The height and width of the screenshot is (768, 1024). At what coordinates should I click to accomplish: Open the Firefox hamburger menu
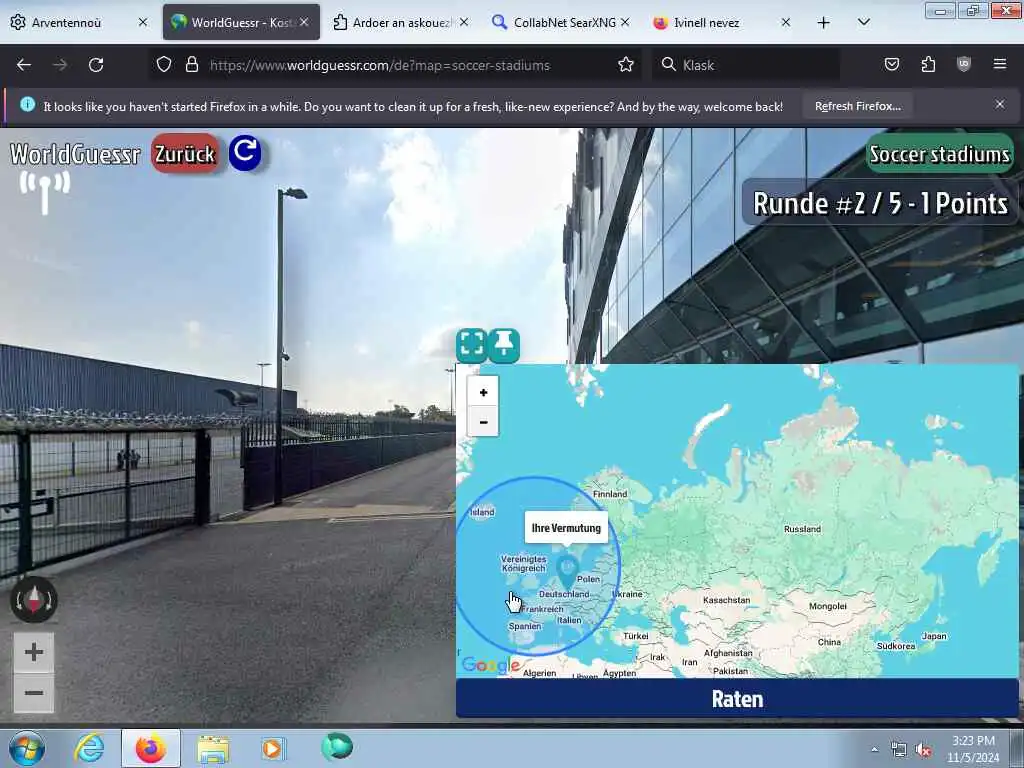click(x=999, y=65)
